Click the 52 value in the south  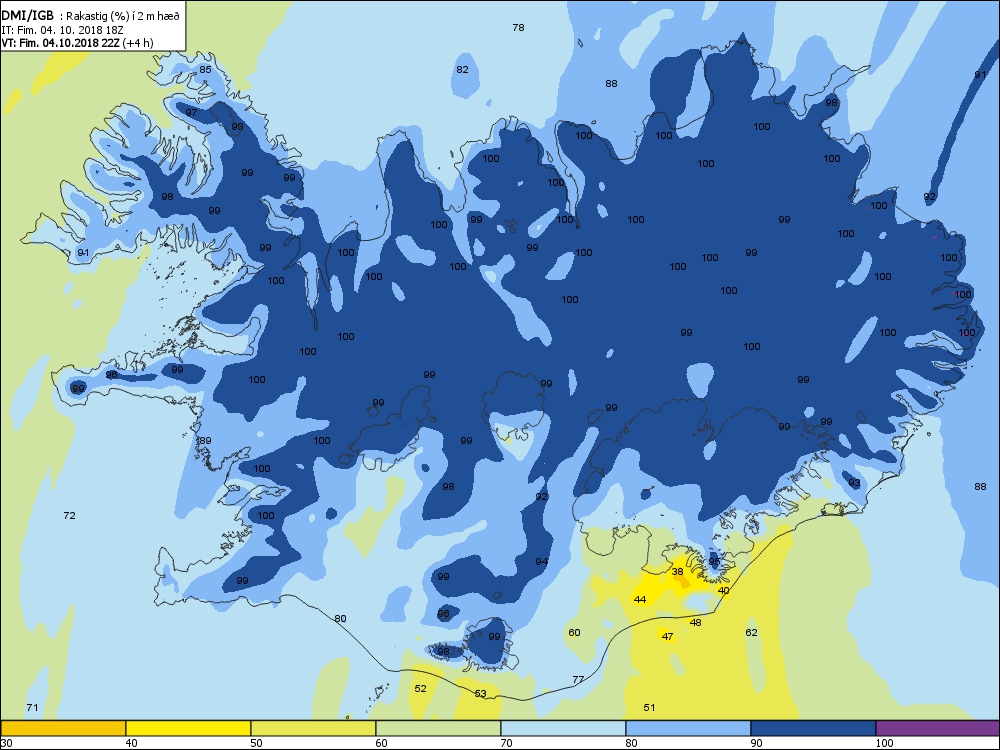(420, 689)
